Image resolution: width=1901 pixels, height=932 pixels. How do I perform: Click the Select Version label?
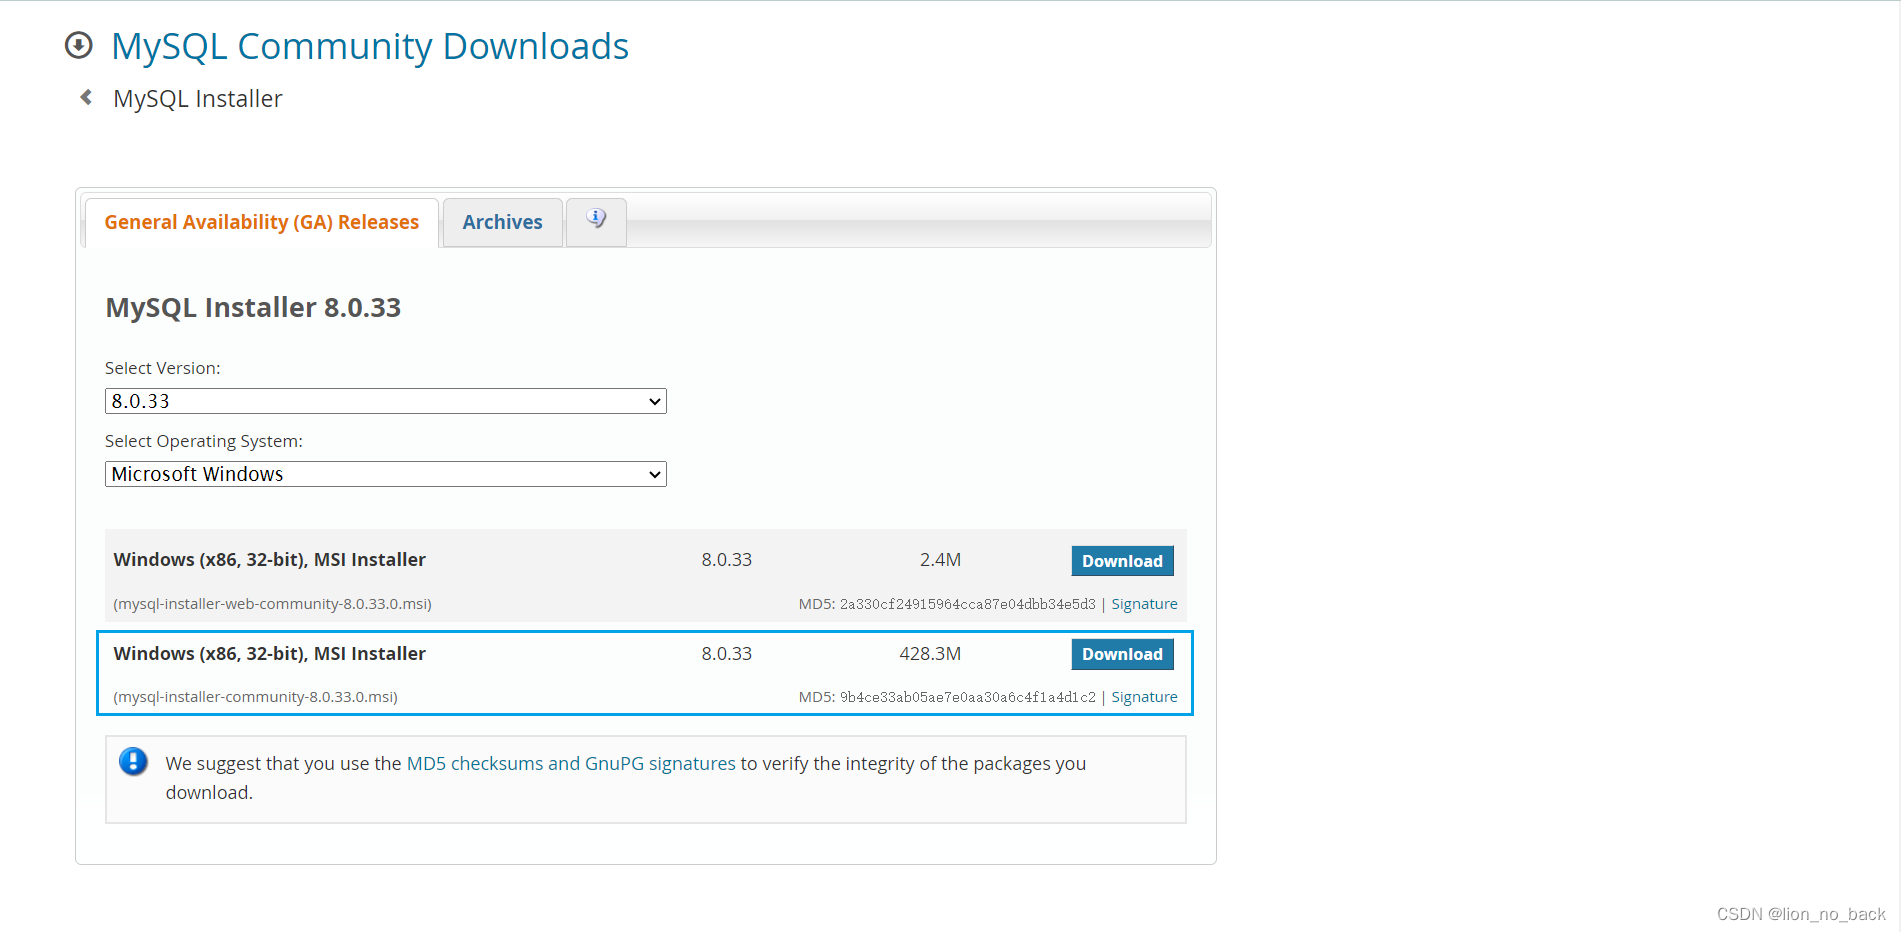(163, 368)
